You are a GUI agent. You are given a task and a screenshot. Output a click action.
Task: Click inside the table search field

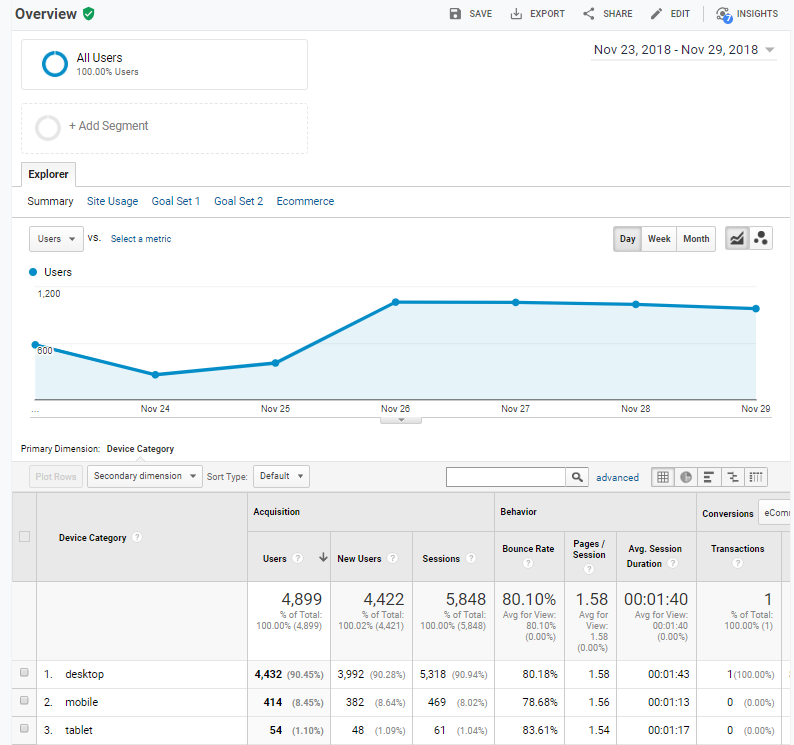[x=505, y=477]
